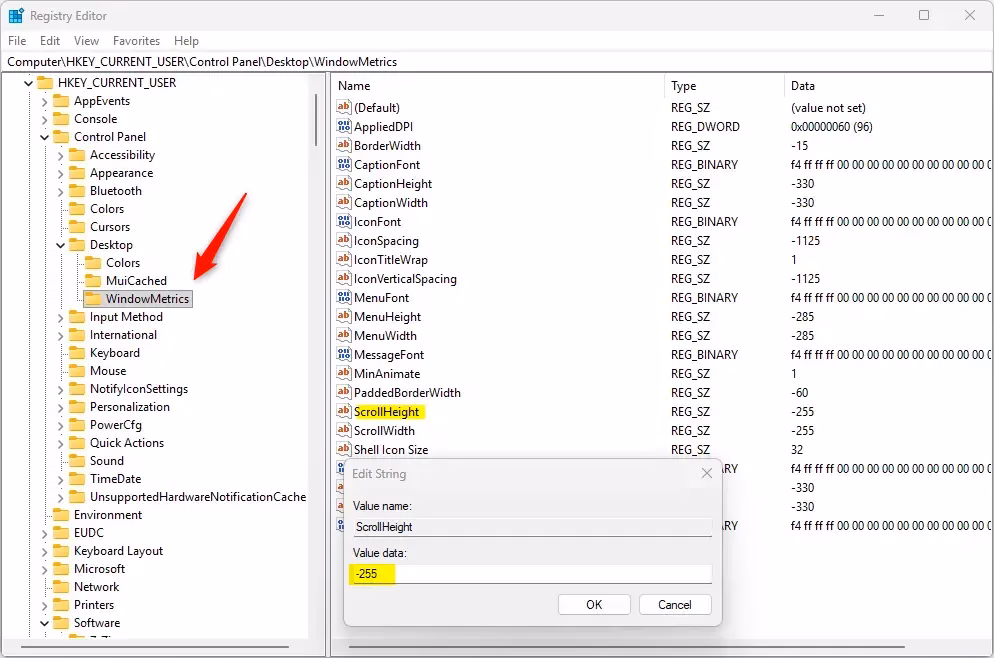
Task: Click the REG_DWORD icon next to AppliedDPI
Action: [345, 126]
